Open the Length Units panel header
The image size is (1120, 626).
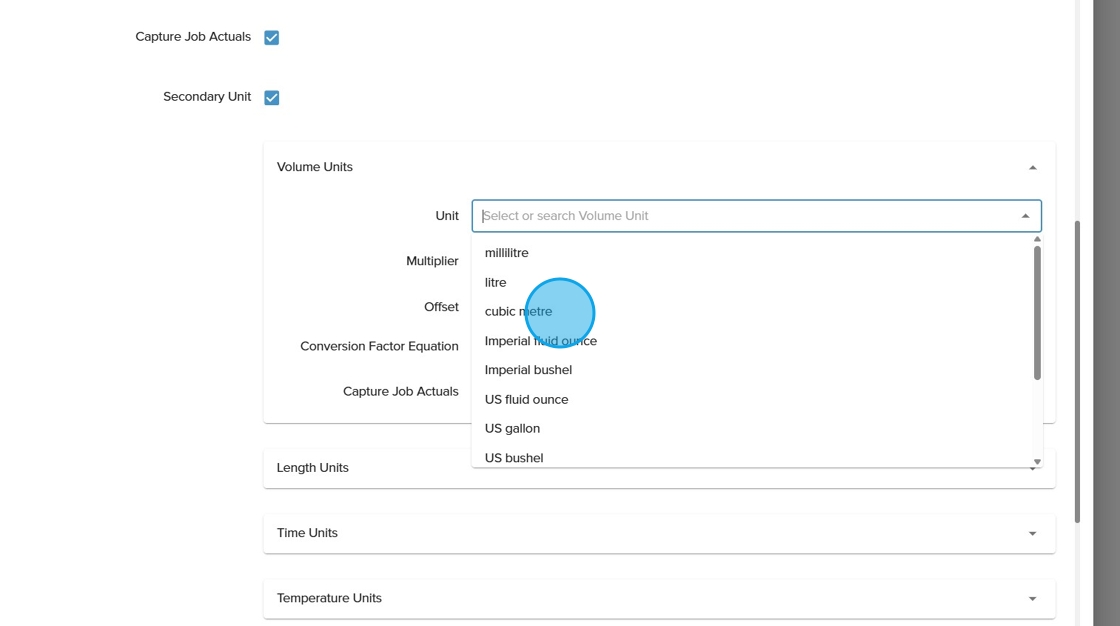(x=312, y=468)
